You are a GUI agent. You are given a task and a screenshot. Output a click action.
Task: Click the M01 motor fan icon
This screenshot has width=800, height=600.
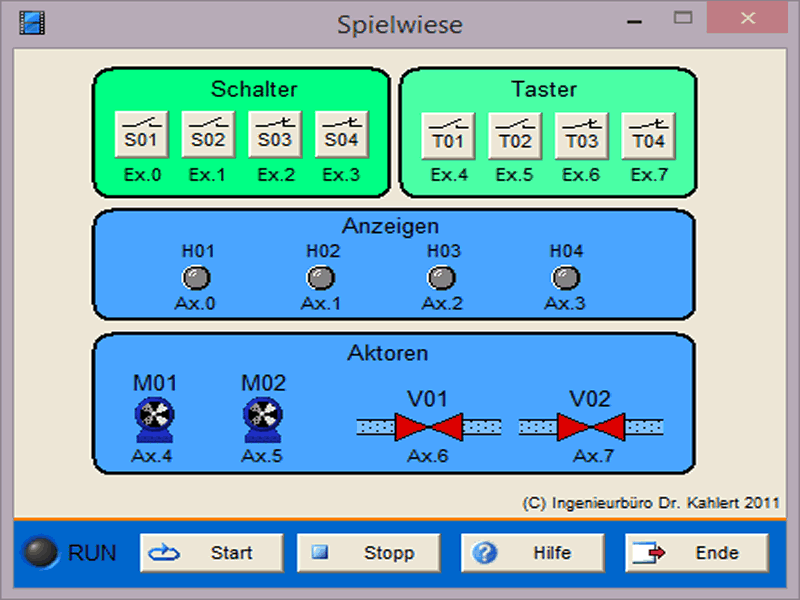click(x=155, y=421)
